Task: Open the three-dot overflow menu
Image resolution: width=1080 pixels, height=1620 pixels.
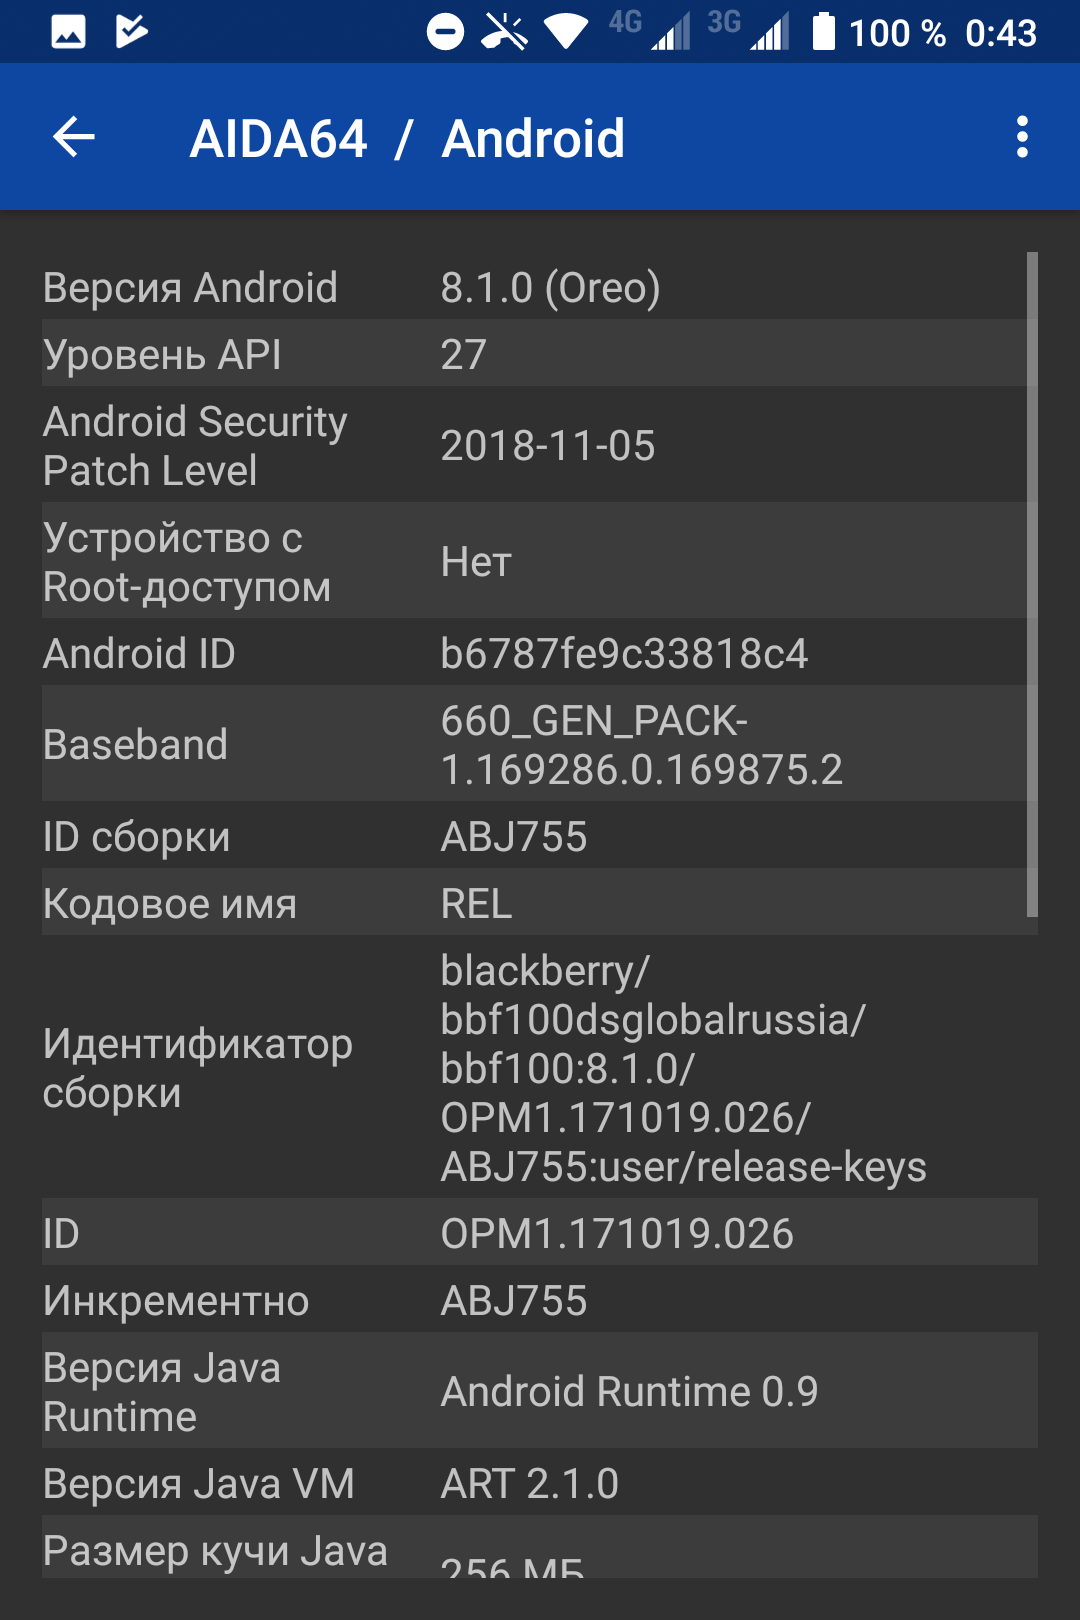Action: (x=1022, y=137)
